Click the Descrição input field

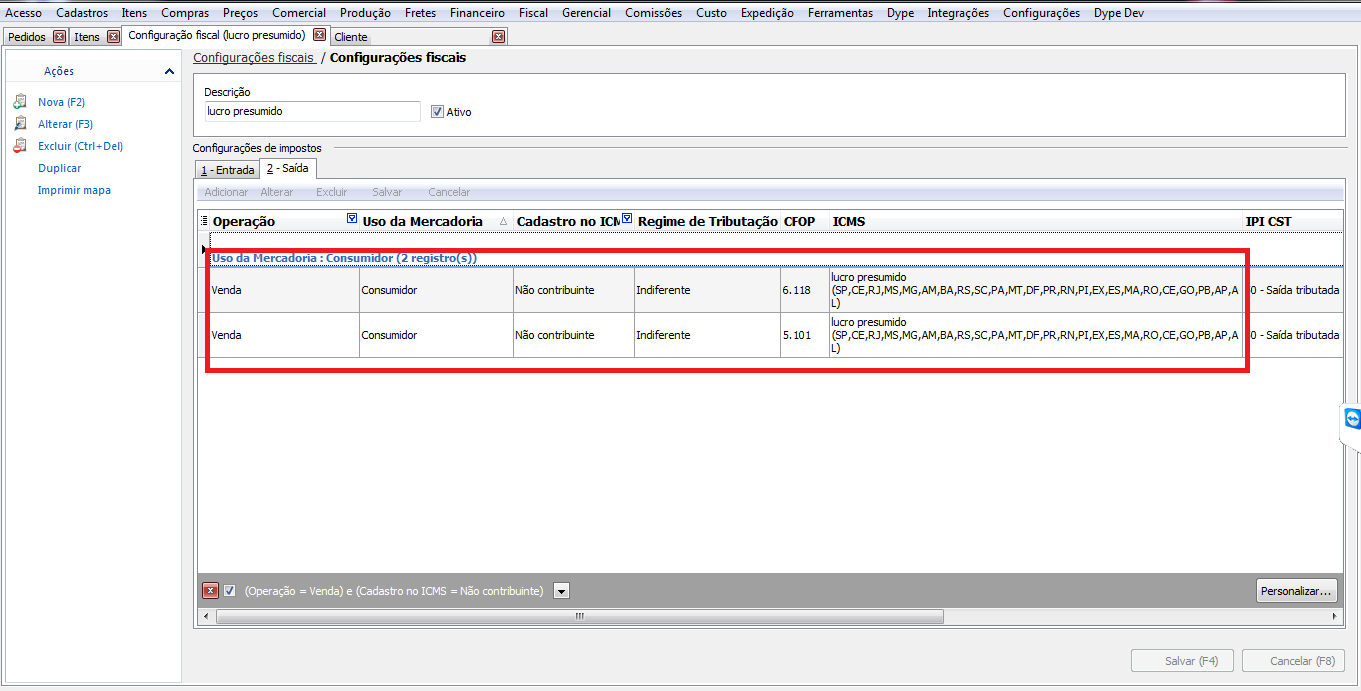[312, 111]
